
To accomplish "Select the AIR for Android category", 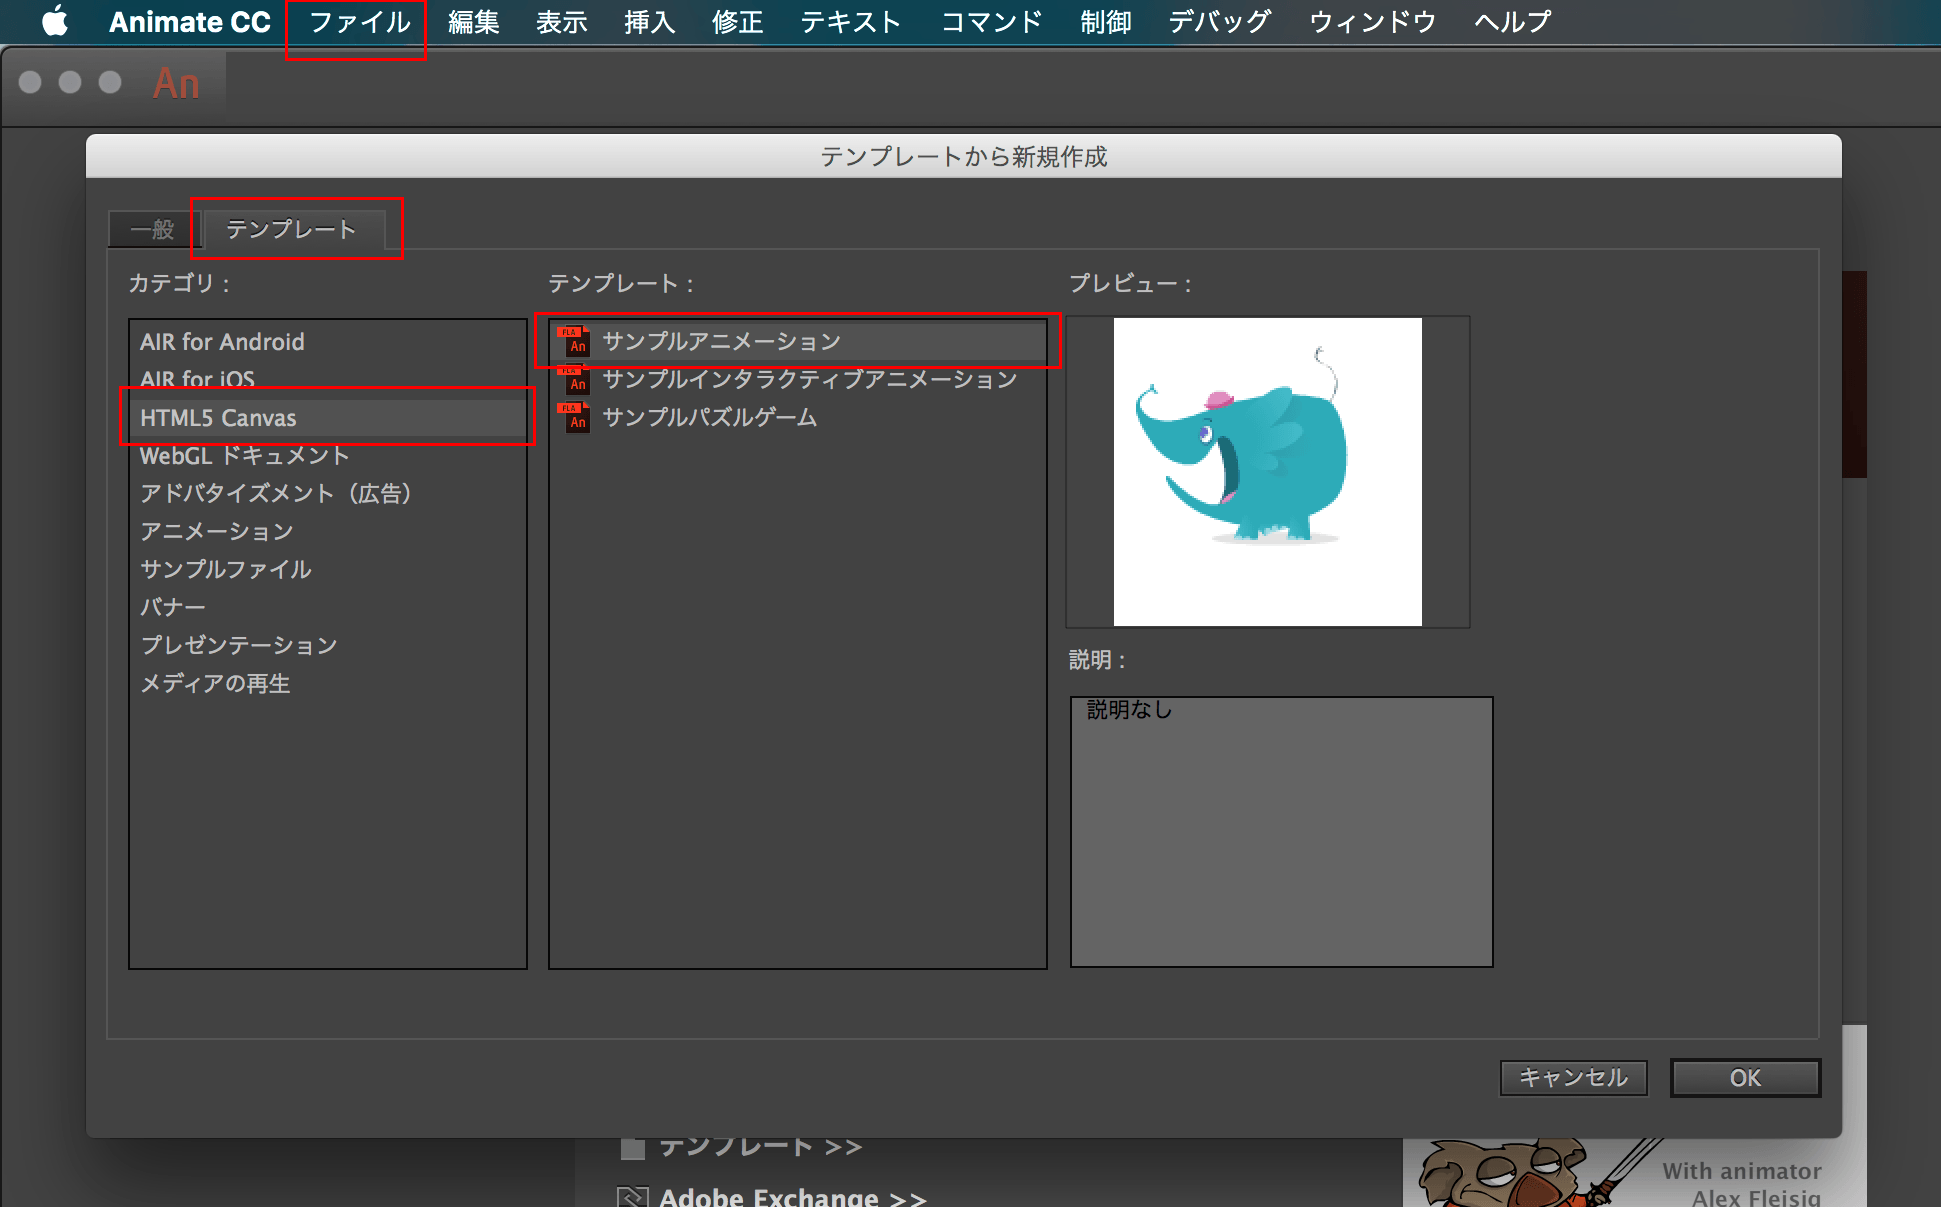I will click(327, 342).
